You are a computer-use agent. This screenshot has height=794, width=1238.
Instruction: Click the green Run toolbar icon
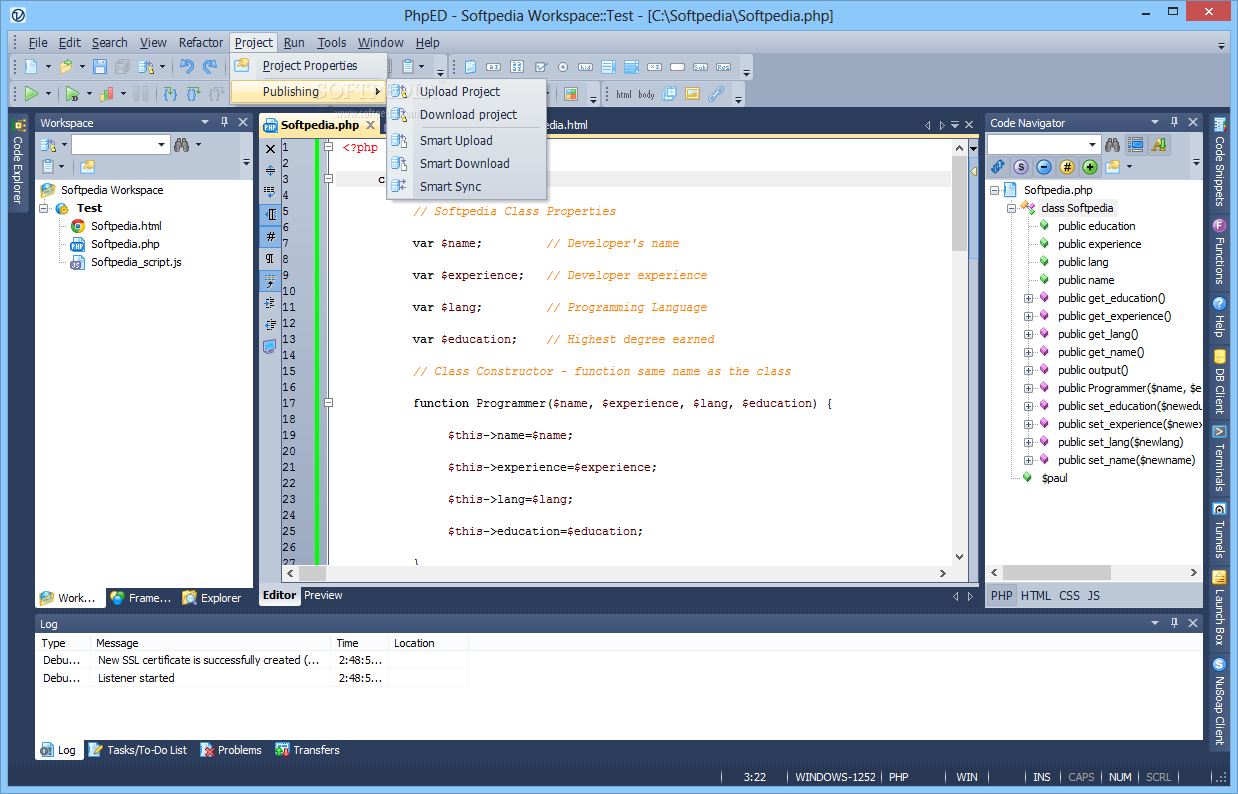click(x=31, y=94)
